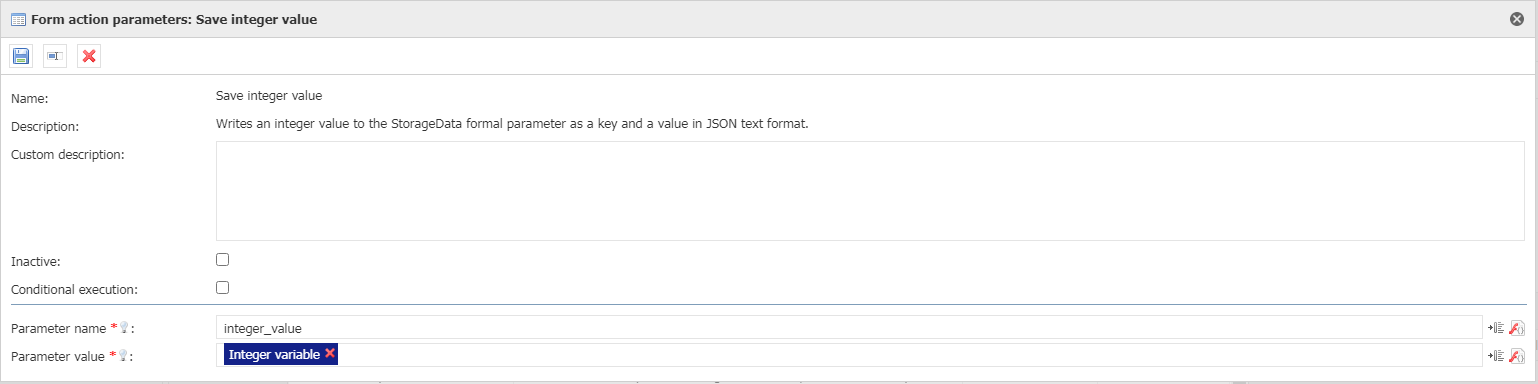Image resolution: width=1538 pixels, height=384 pixels.
Task: Close the Form action parameters dialog
Action: click(1517, 19)
